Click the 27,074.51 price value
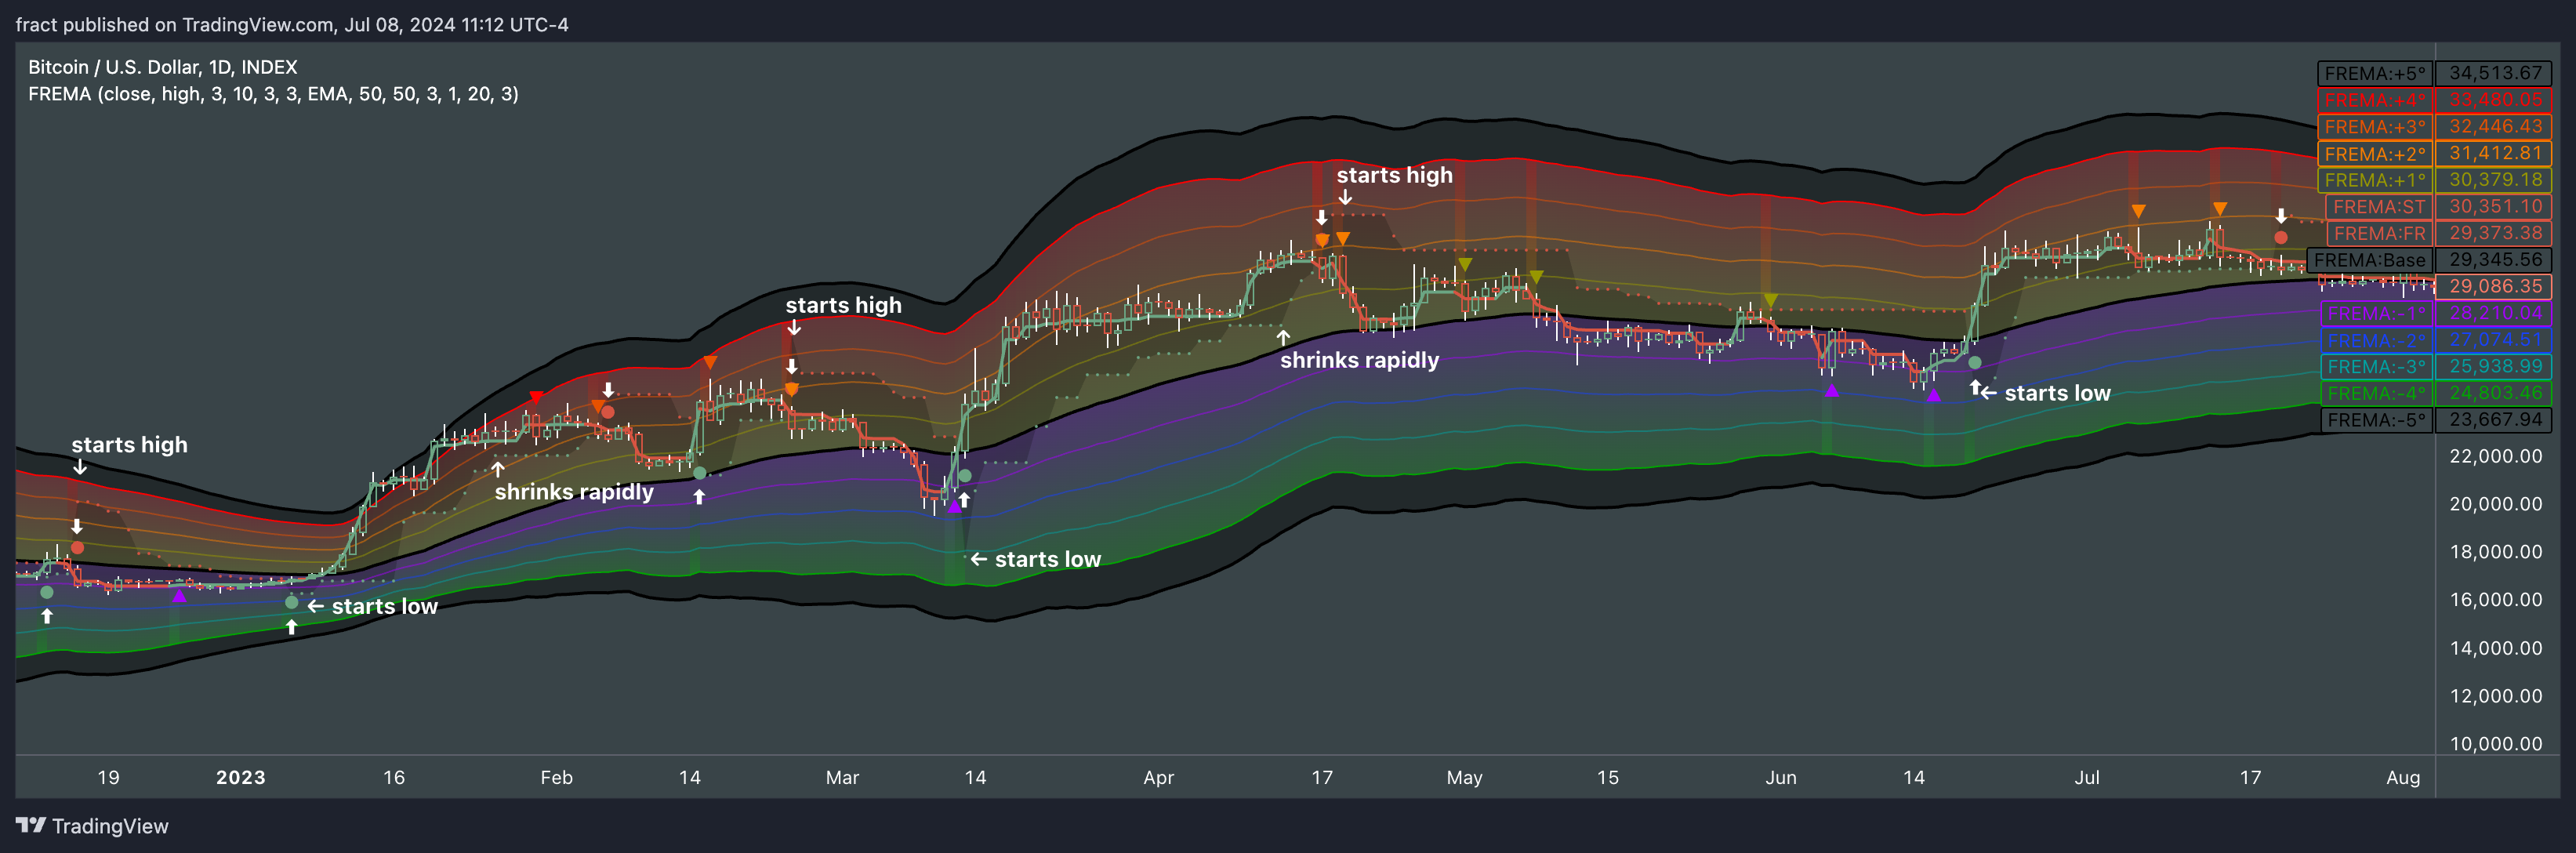The height and width of the screenshot is (853, 2576). (x=2495, y=340)
